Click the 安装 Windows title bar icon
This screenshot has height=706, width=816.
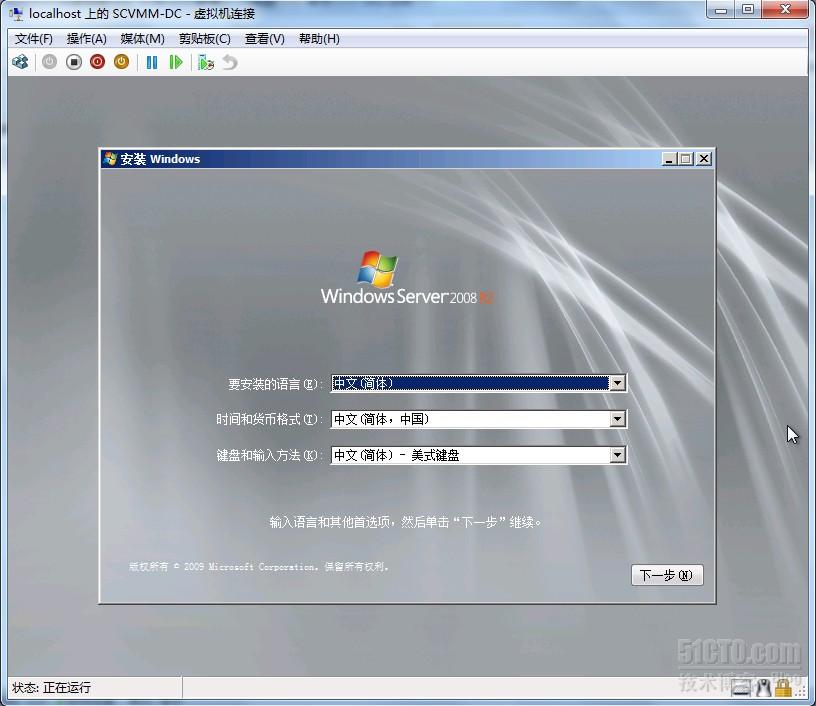click(x=110, y=159)
